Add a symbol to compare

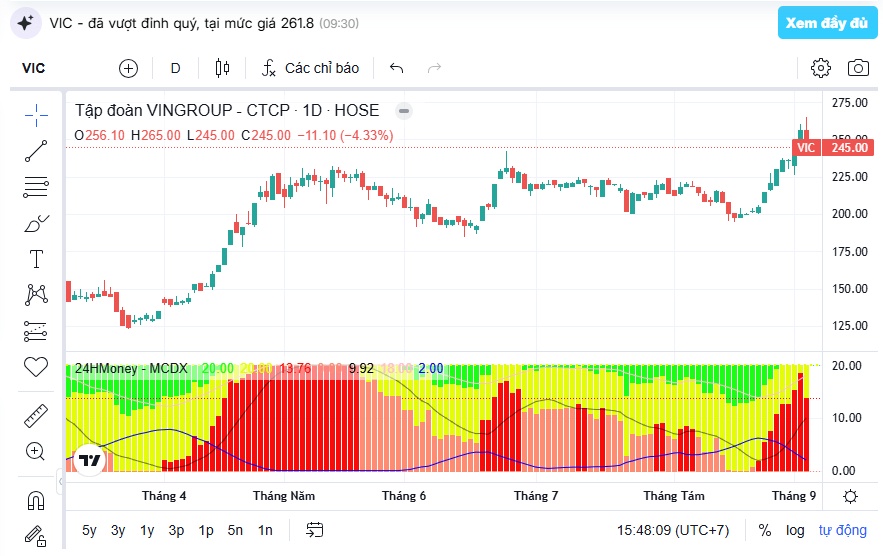128,68
